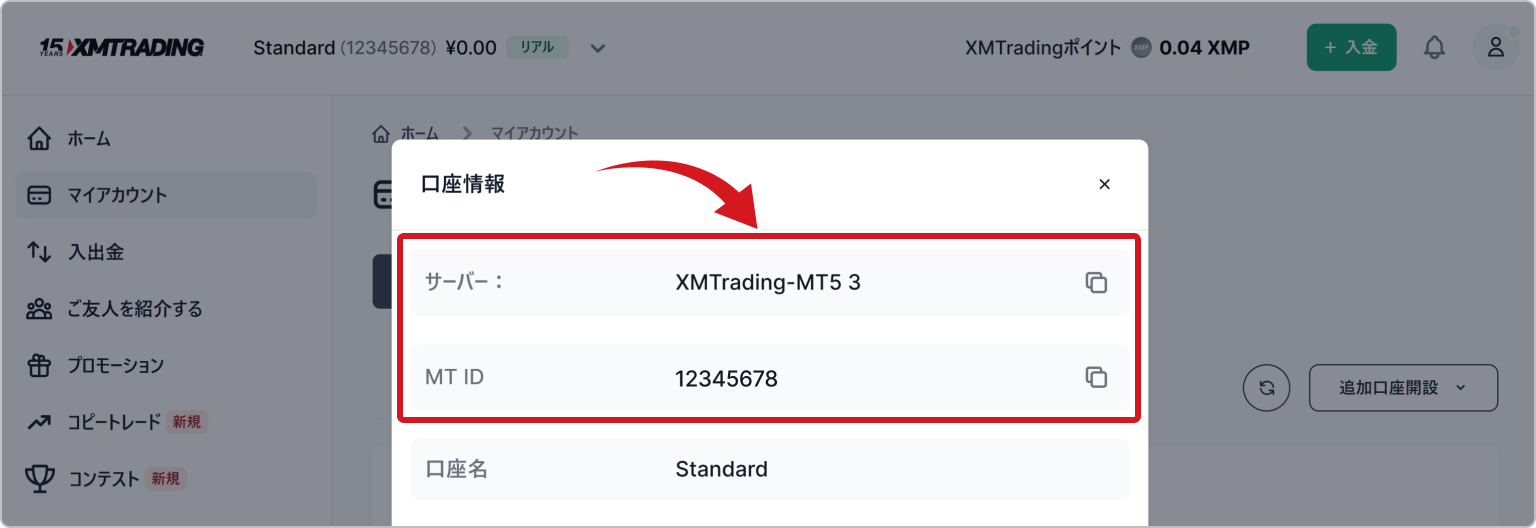Open the user profile menu
This screenshot has height=528, width=1536.
[x=1495, y=47]
